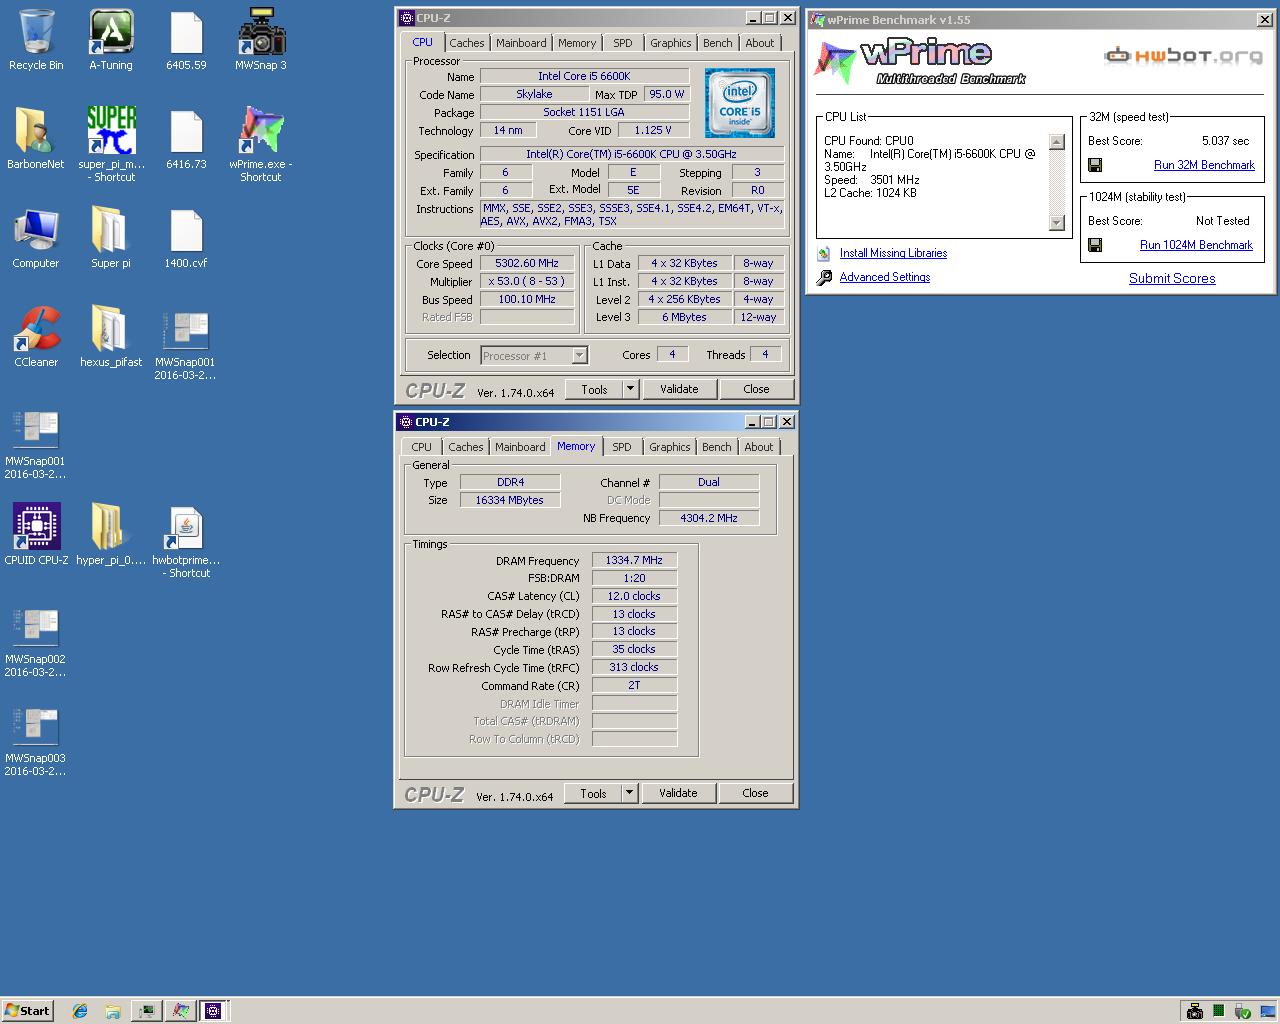Launch the super_pi_m... shortcut

click(111, 145)
